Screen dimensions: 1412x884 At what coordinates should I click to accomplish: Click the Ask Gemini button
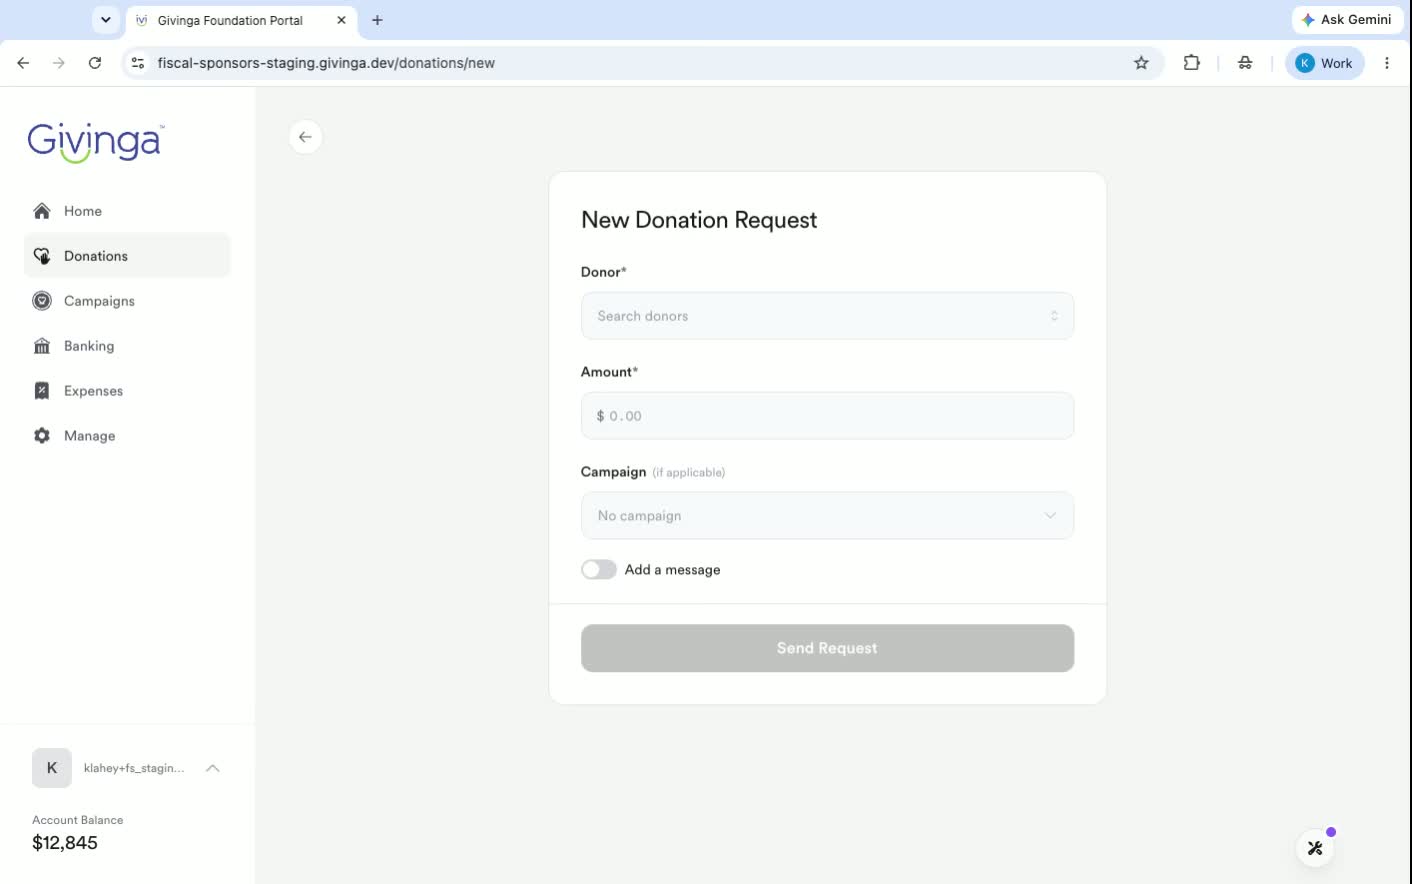click(x=1347, y=19)
